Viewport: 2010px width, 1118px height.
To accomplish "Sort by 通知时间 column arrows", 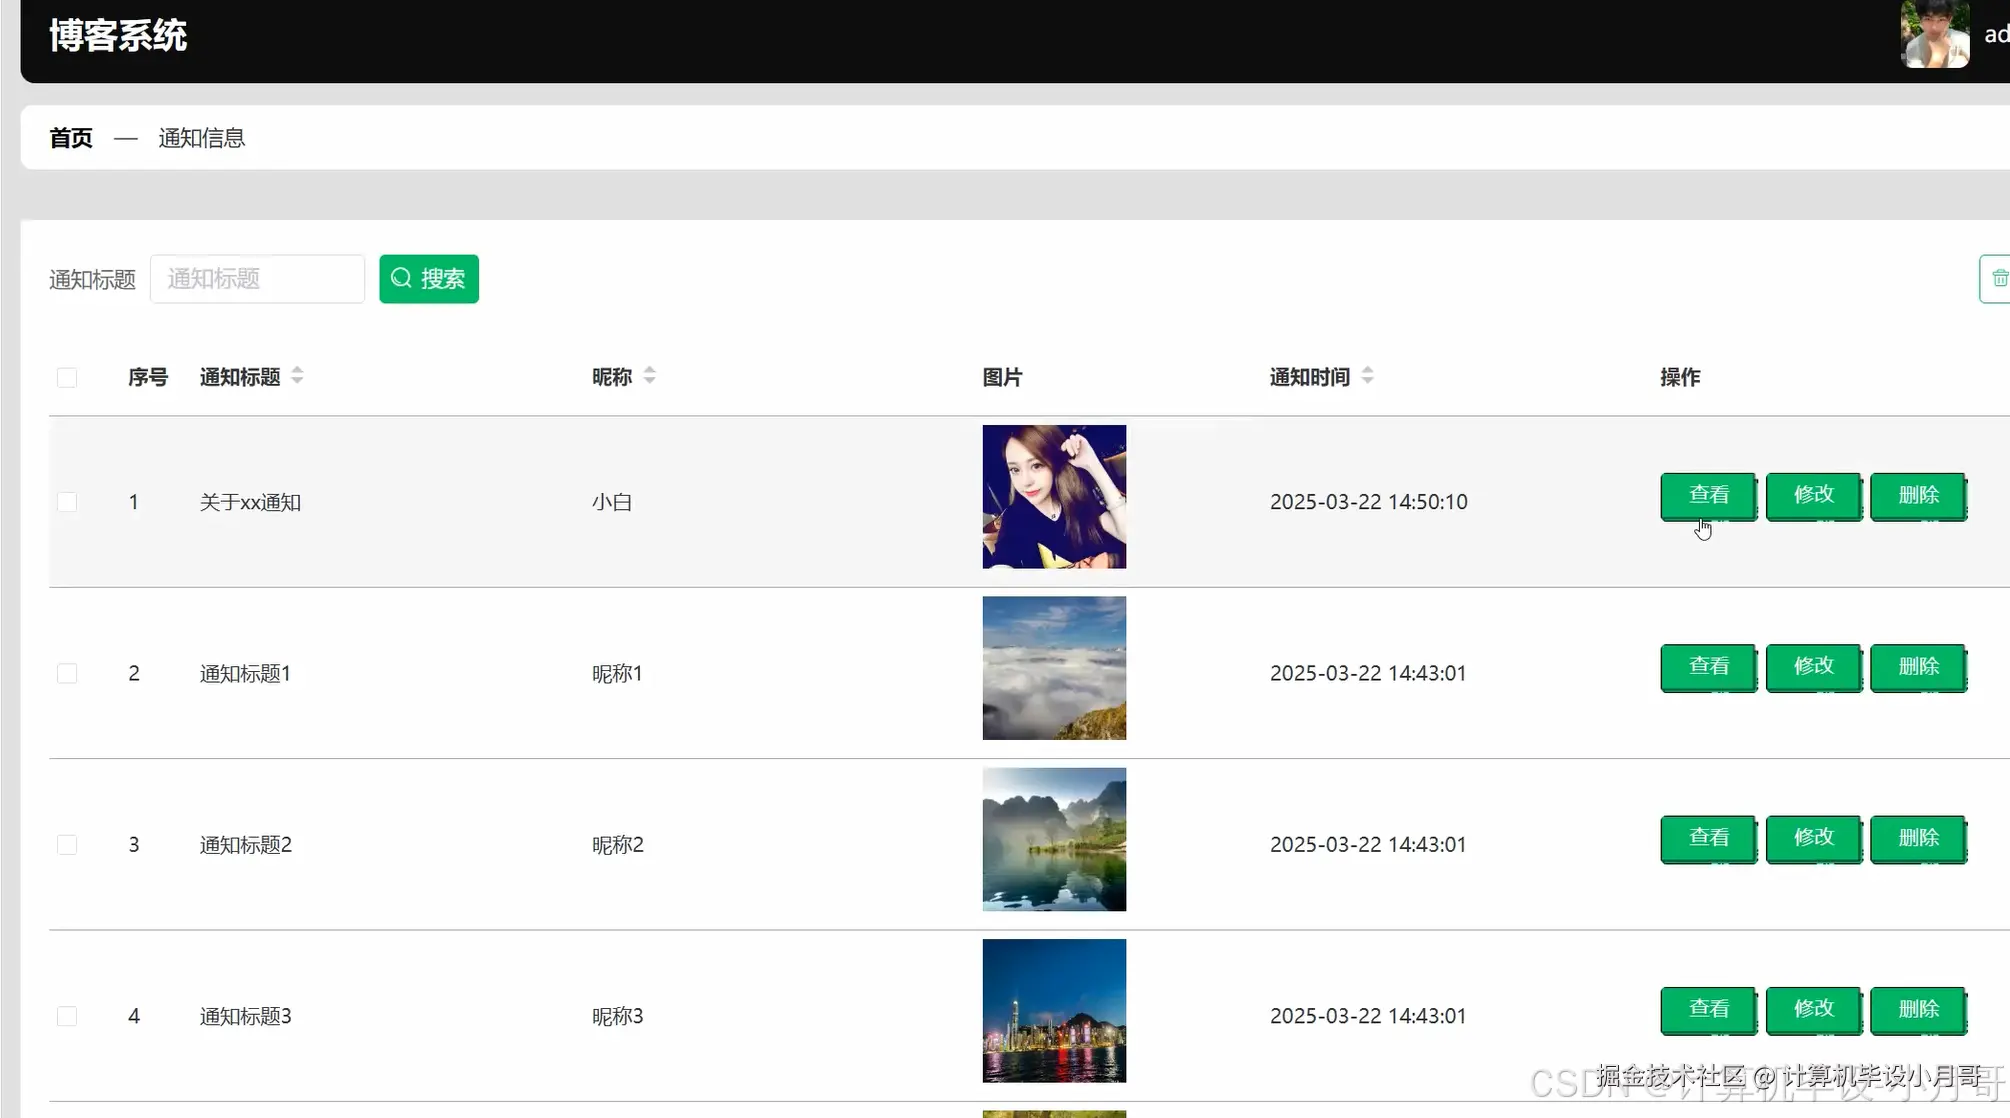I will 1367,376.
